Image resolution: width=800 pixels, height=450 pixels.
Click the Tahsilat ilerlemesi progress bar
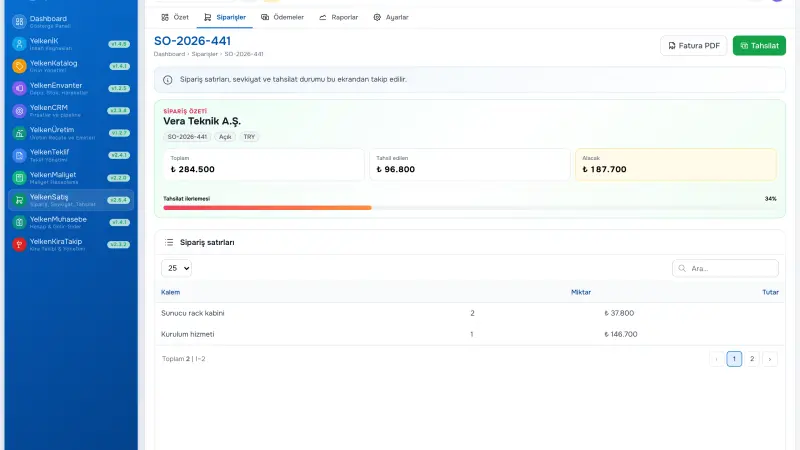470,208
